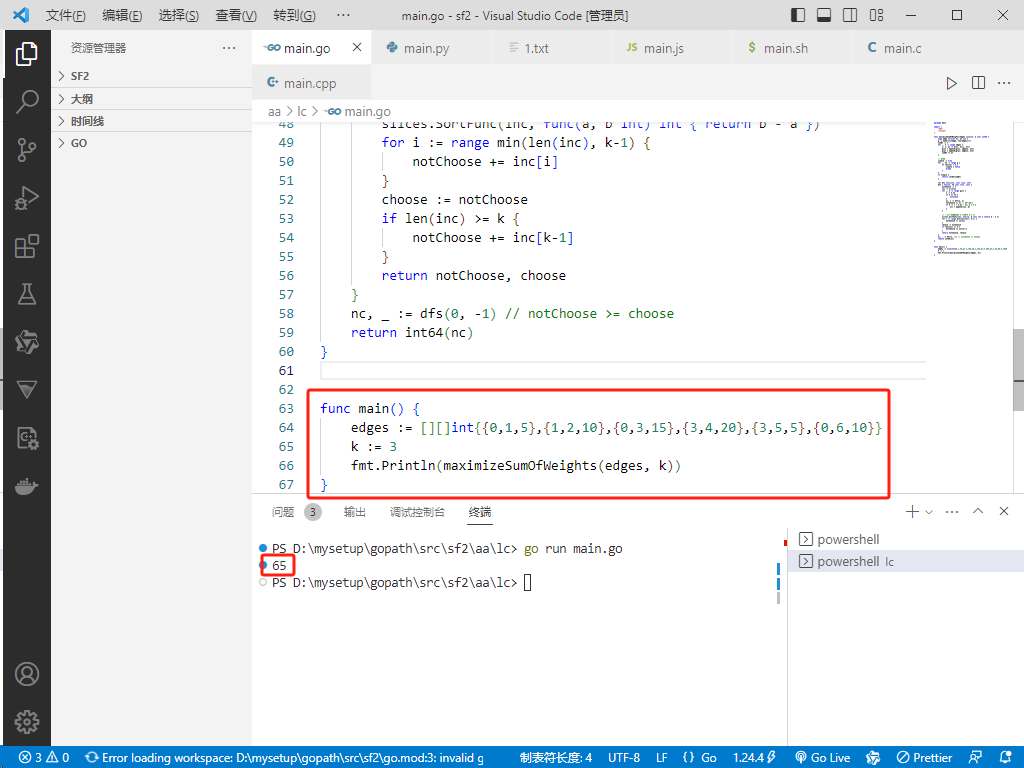Image resolution: width=1024 pixels, height=768 pixels.
Task: Open the 问题 problems panel tab
Action: (x=283, y=512)
